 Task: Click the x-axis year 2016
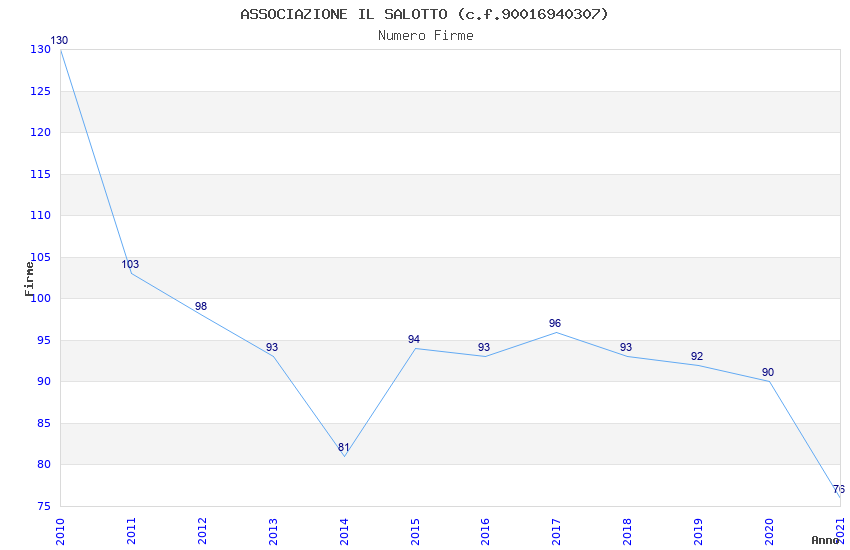click(x=486, y=531)
